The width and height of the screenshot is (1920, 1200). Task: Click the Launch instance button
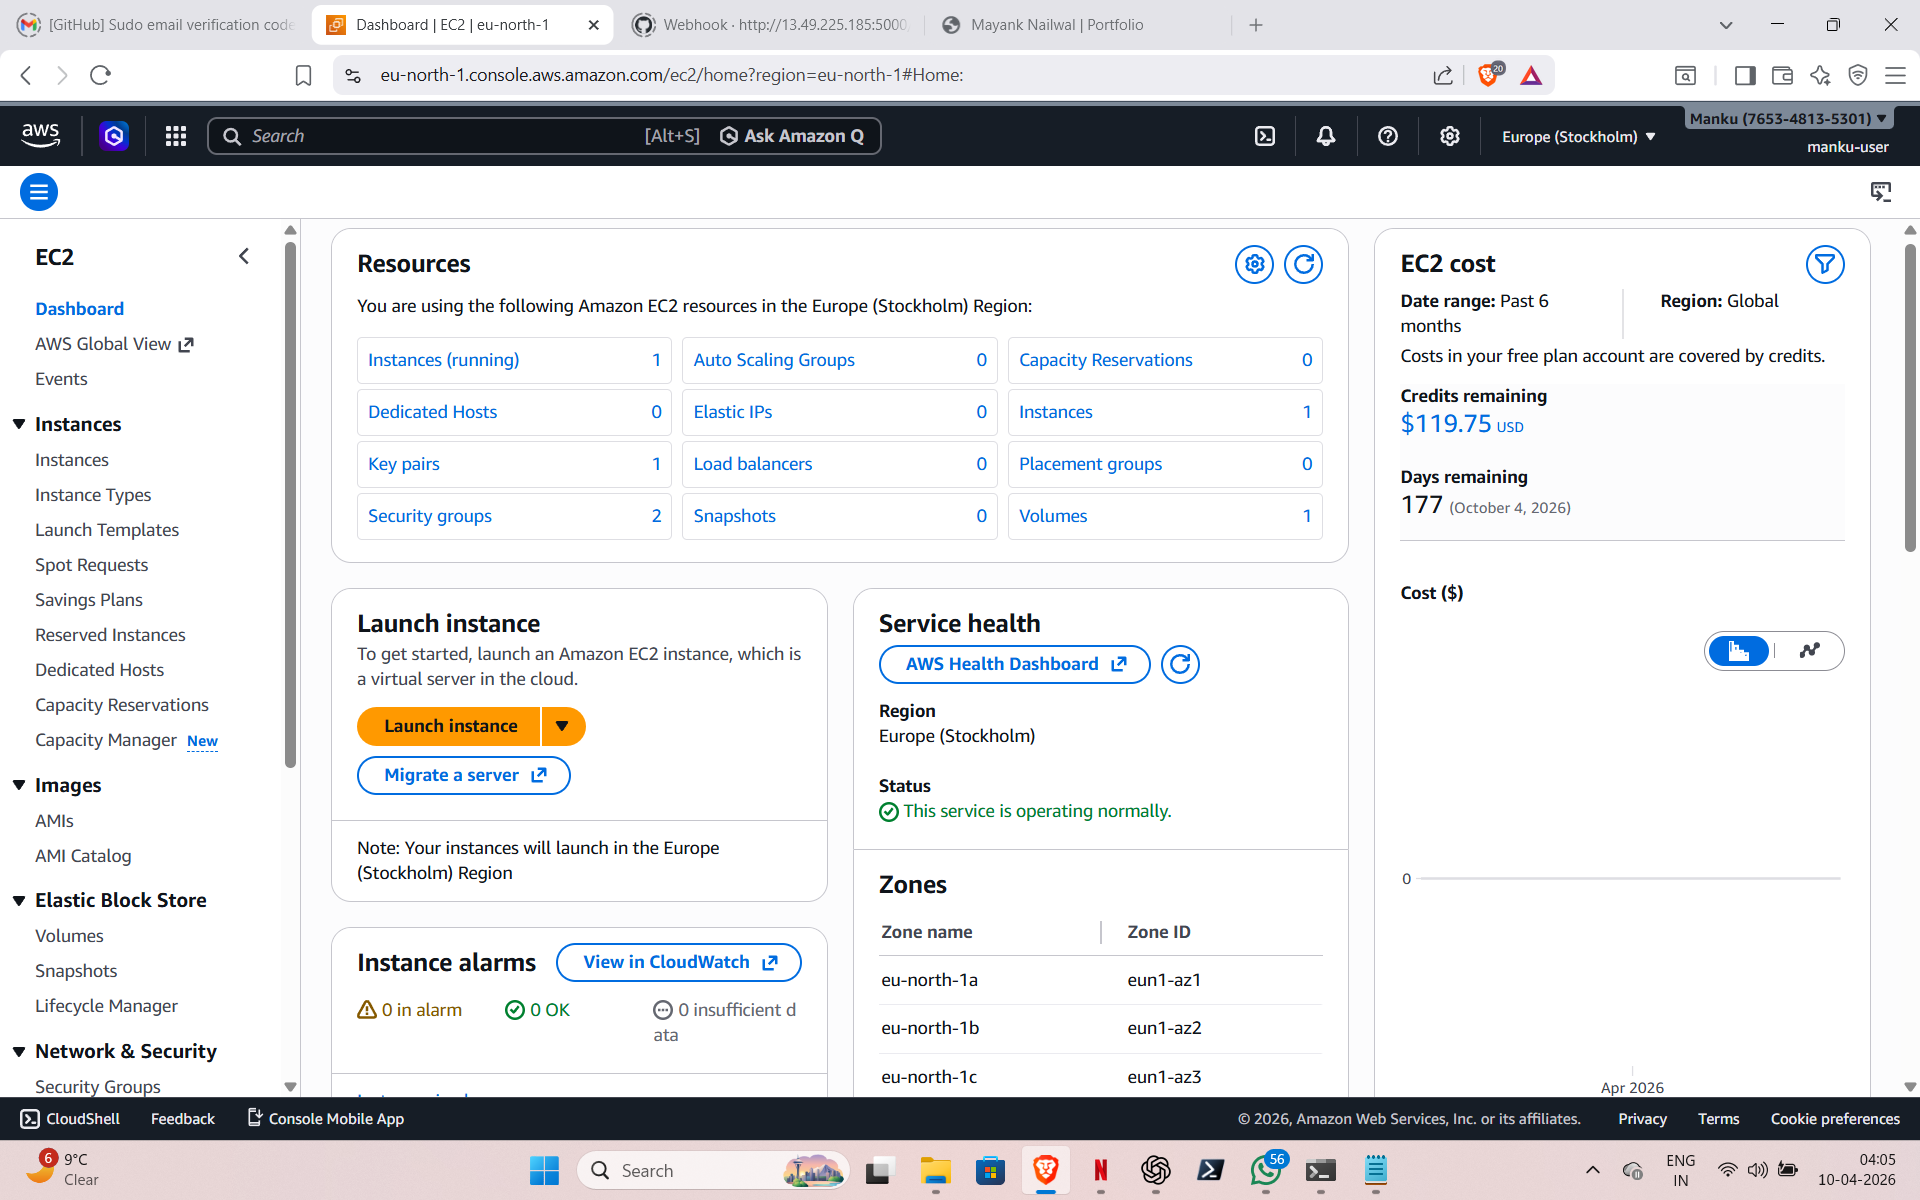click(x=450, y=726)
